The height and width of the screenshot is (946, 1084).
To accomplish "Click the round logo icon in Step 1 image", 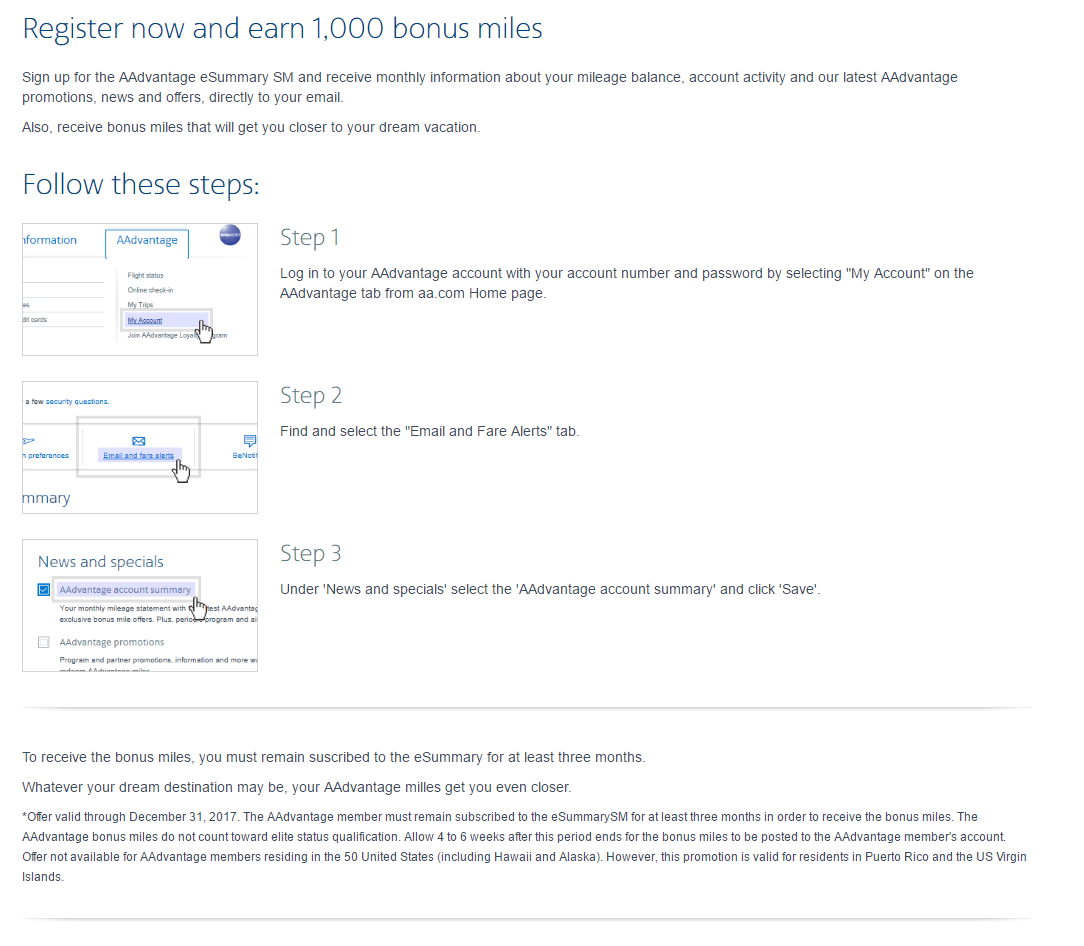I will [x=230, y=235].
